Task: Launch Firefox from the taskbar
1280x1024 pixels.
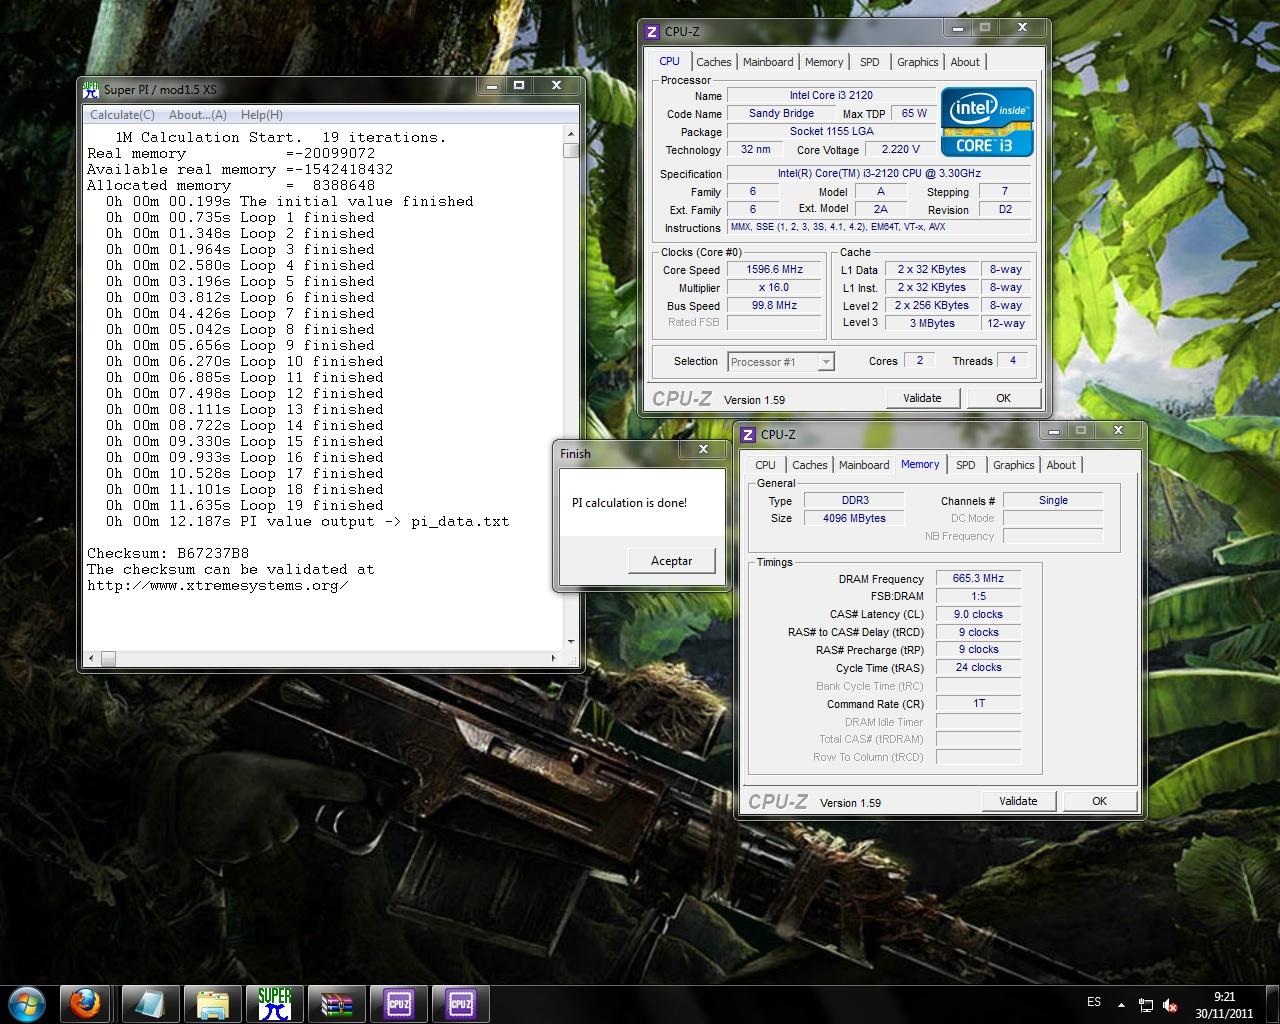Action: pyautogui.click(x=84, y=1003)
